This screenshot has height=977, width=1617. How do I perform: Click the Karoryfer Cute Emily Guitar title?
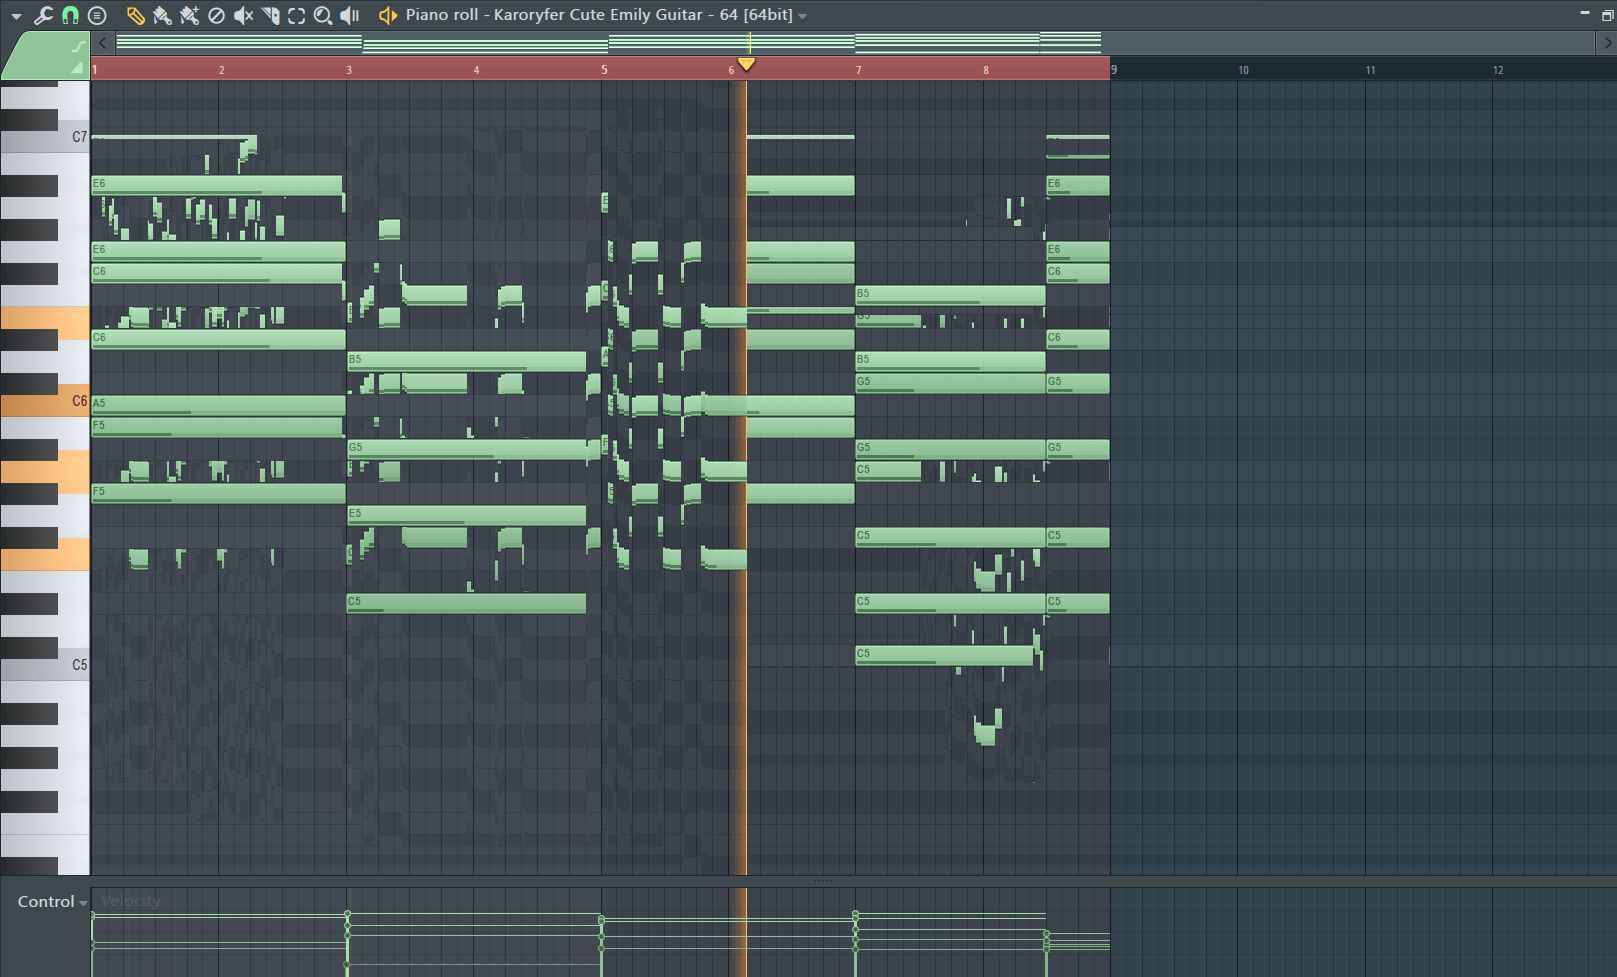pos(600,15)
